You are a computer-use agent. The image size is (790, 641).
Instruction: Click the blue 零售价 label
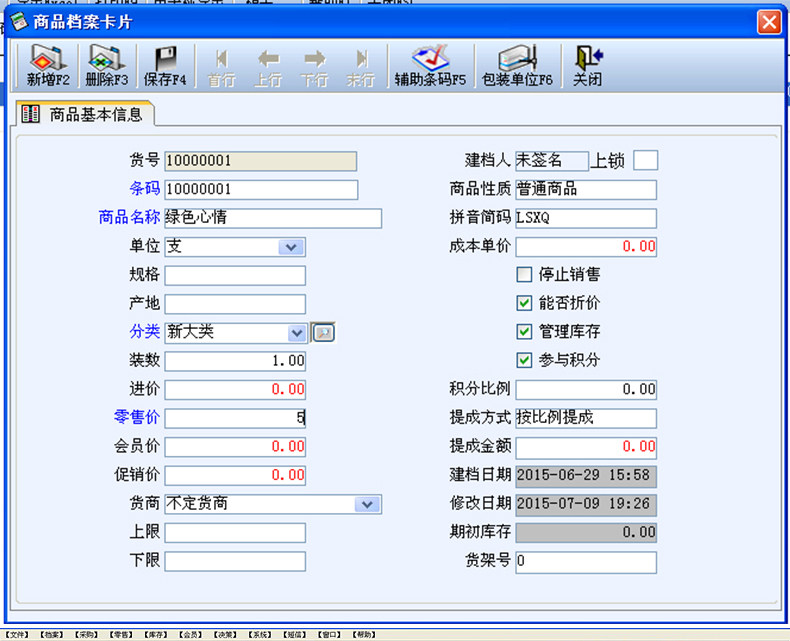(x=137, y=417)
